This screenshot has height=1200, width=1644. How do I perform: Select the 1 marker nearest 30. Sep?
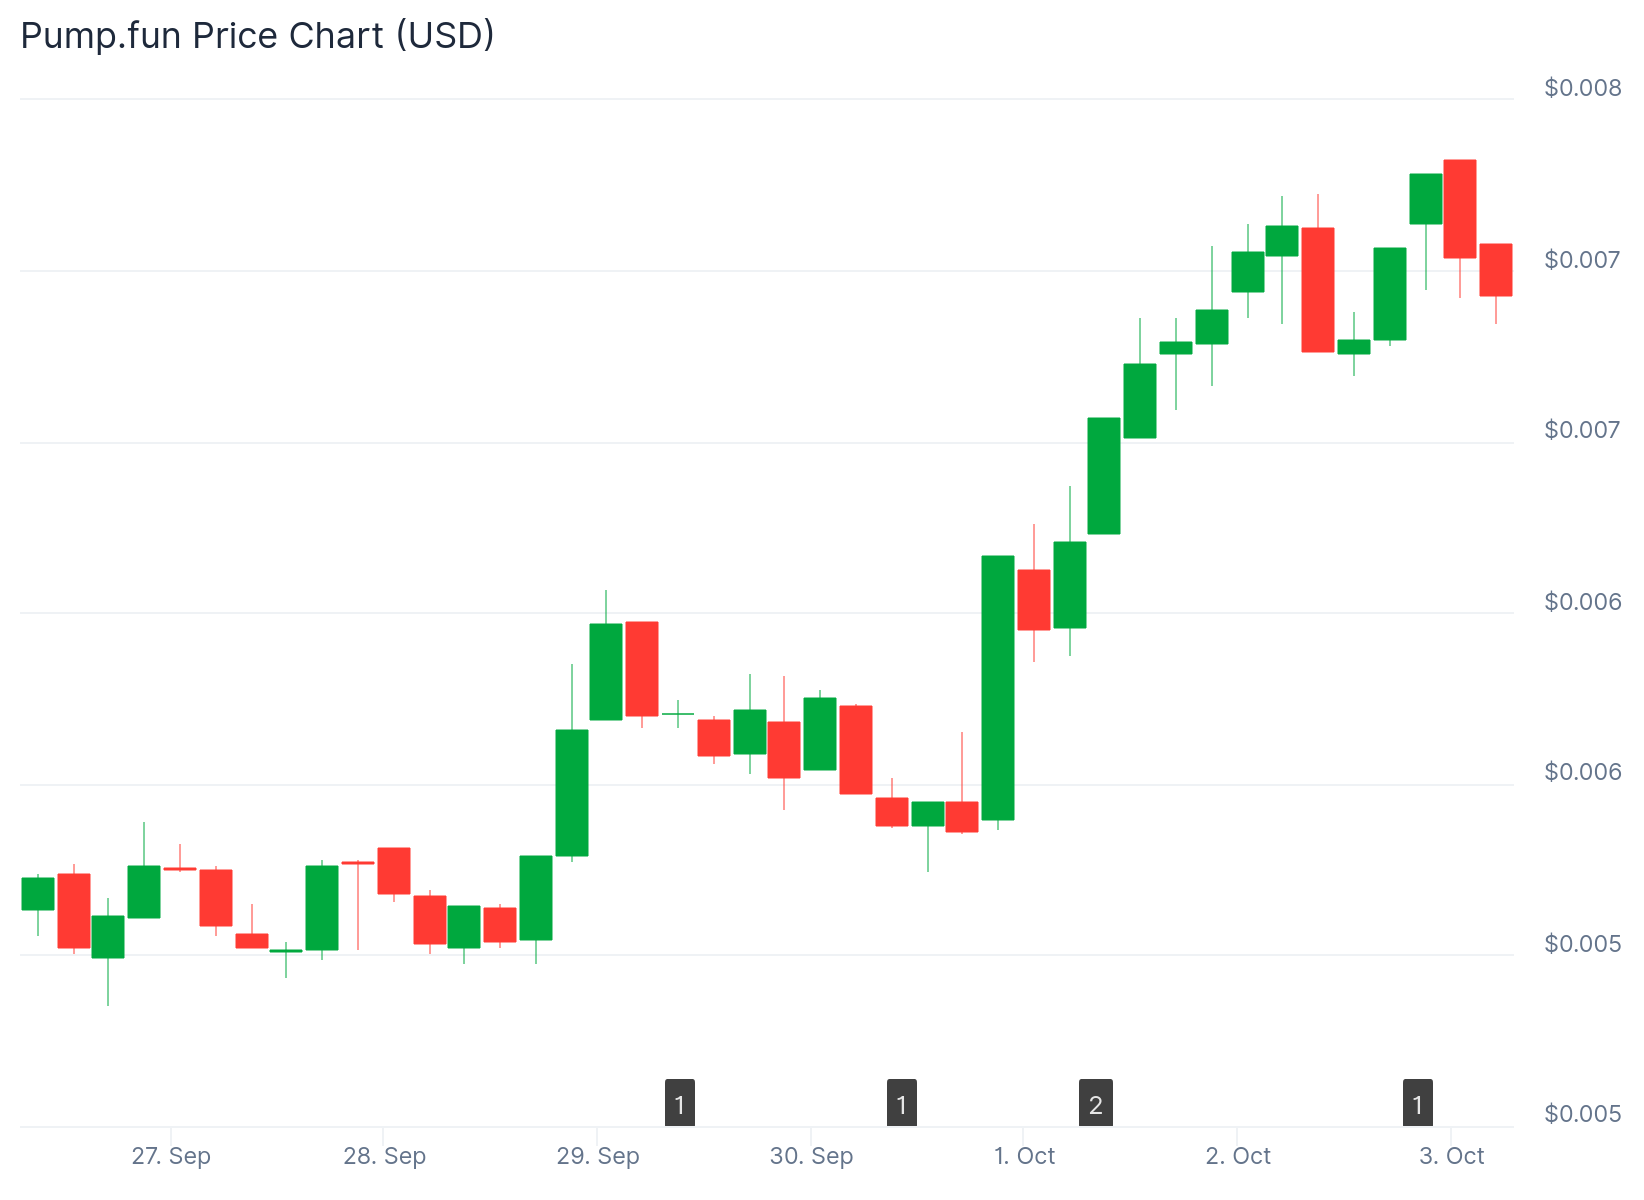(902, 1103)
